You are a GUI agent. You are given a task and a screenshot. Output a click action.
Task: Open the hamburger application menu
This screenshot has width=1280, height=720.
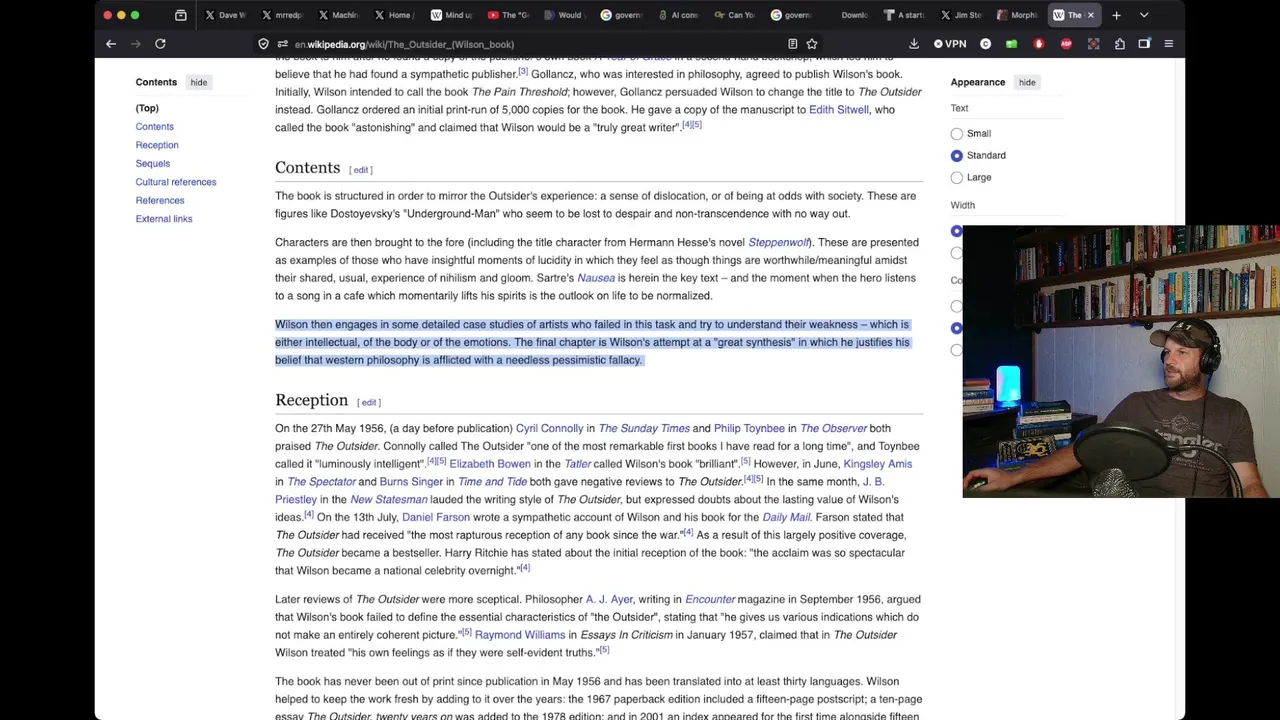1168,44
